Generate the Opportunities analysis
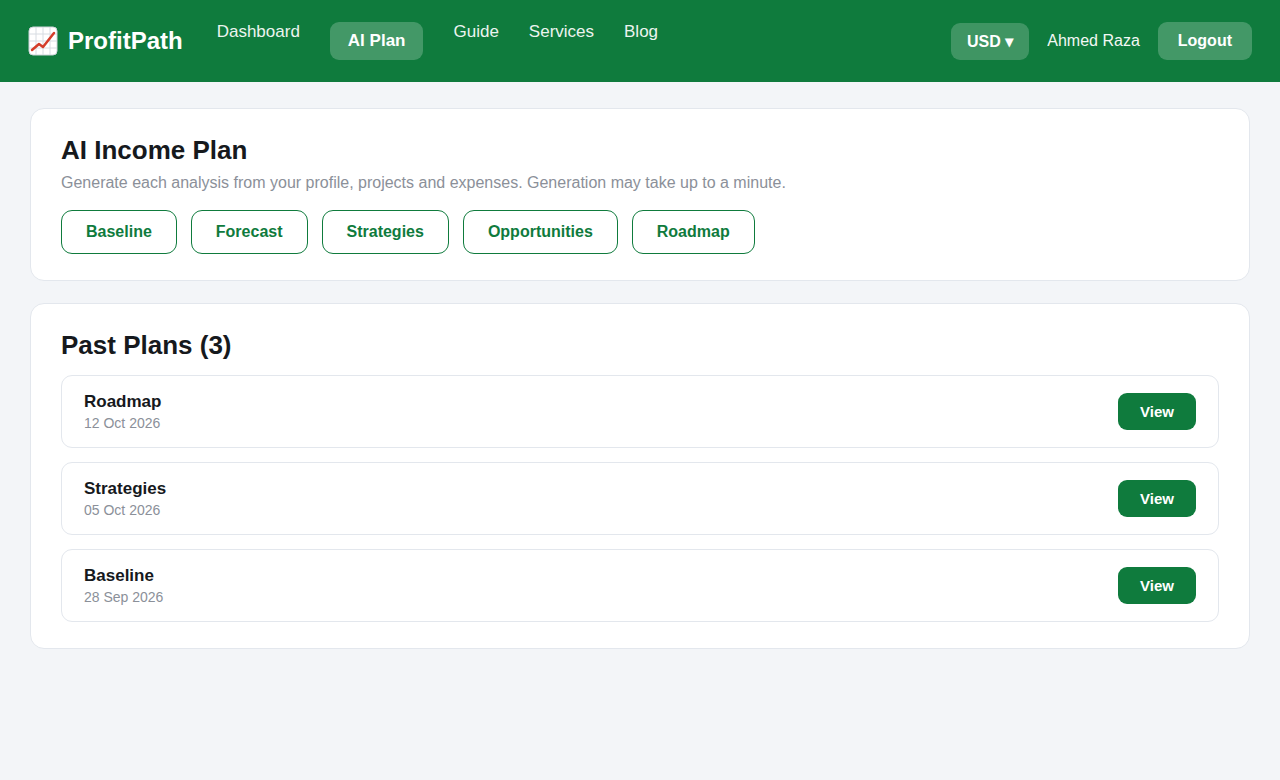 point(540,232)
